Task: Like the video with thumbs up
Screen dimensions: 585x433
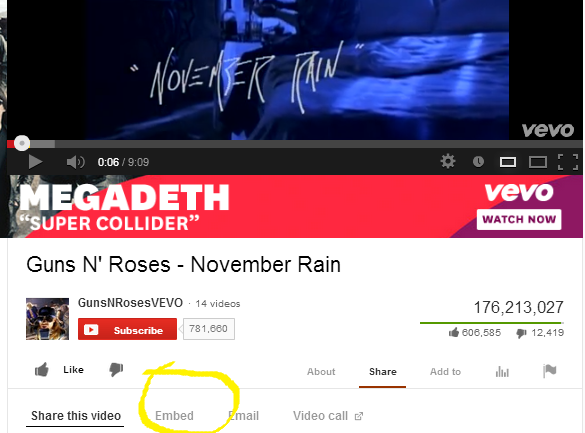Action: click(59, 370)
